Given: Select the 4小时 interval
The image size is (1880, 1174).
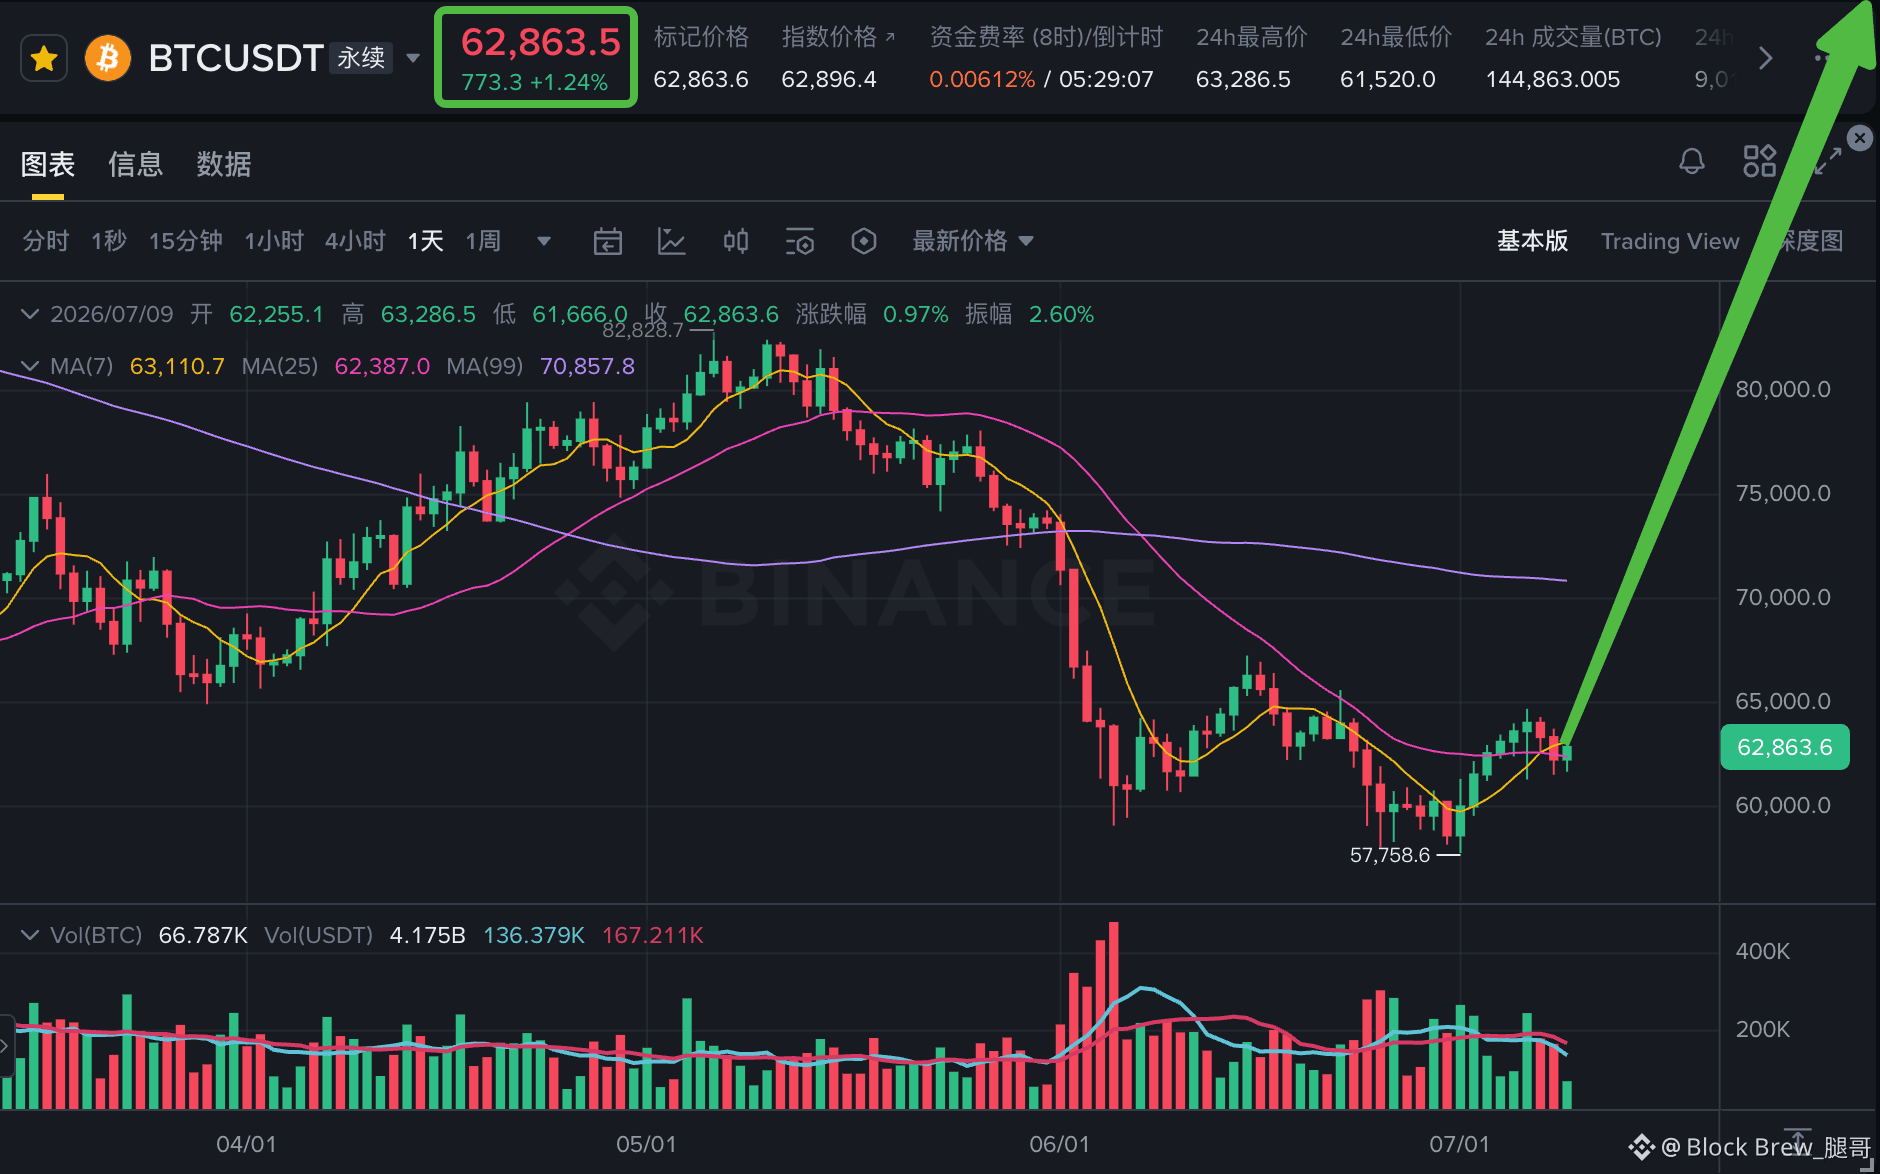Looking at the screenshot, I should point(355,241).
